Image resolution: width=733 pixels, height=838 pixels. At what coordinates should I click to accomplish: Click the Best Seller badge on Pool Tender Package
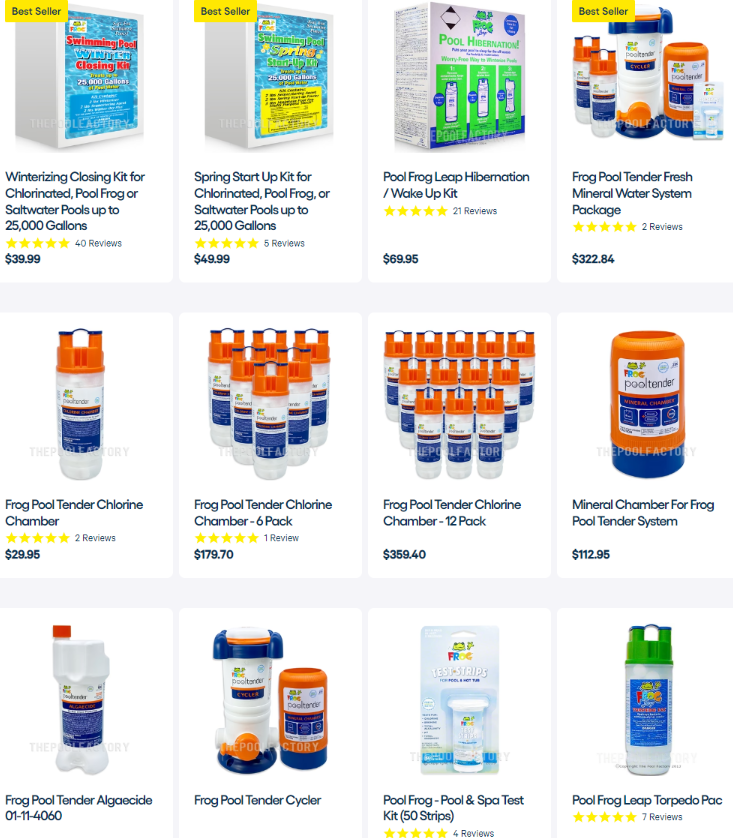click(603, 11)
